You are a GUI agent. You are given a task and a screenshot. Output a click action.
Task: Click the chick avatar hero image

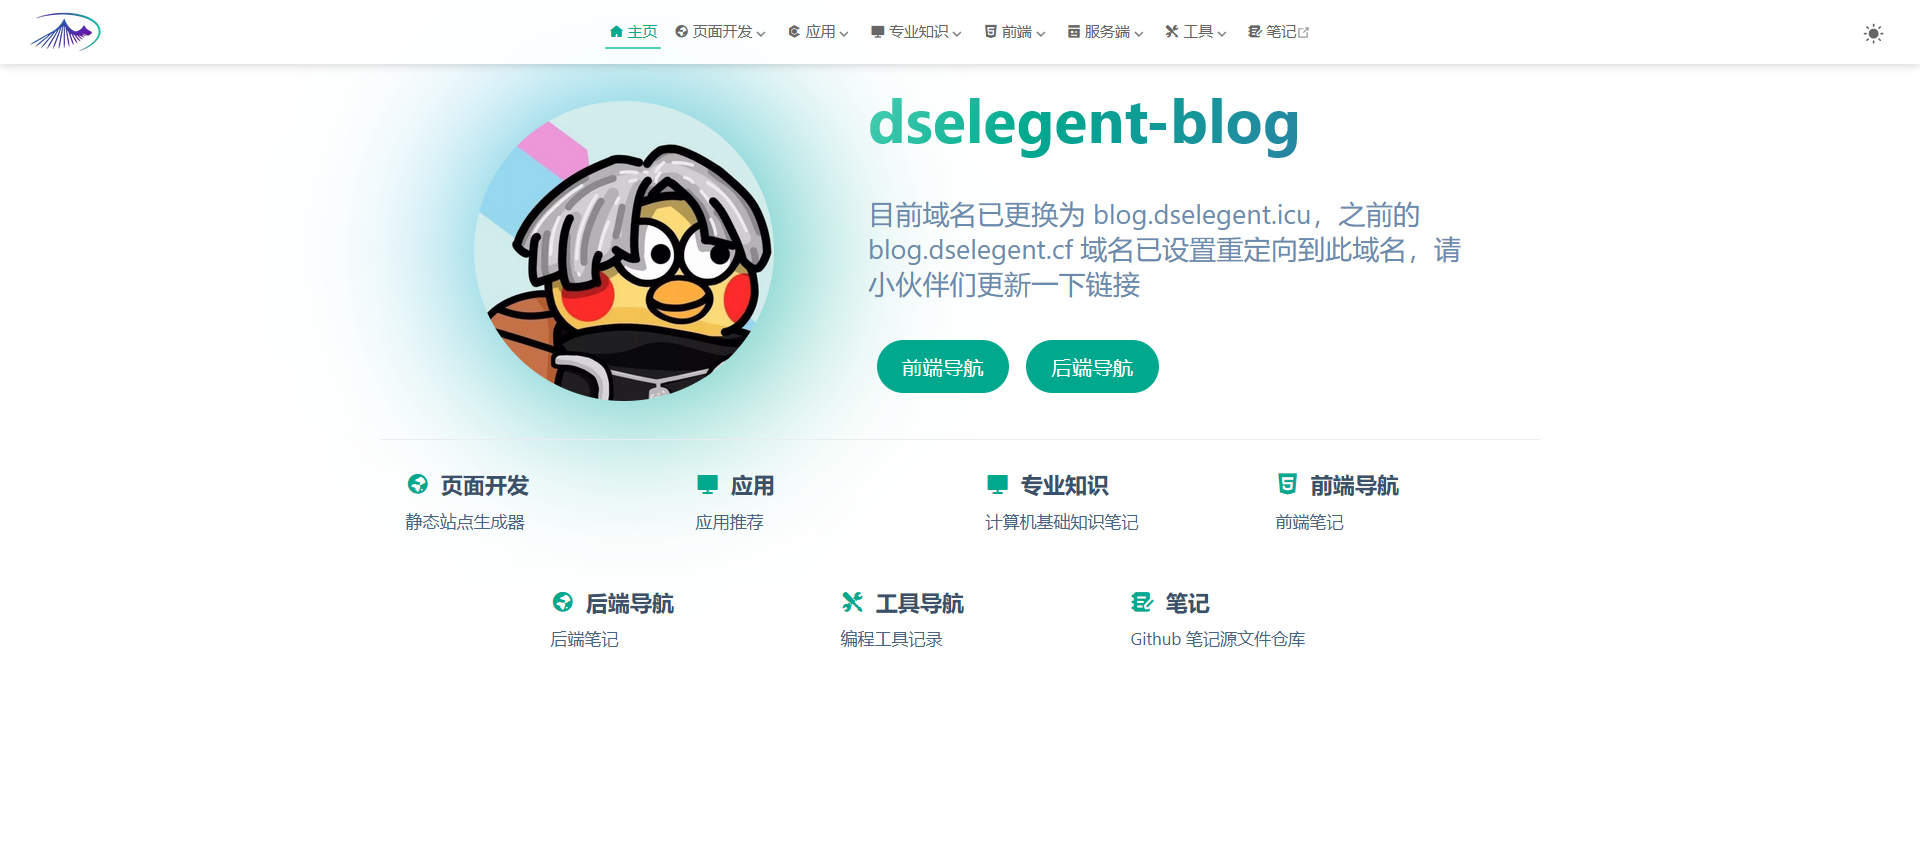(624, 251)
